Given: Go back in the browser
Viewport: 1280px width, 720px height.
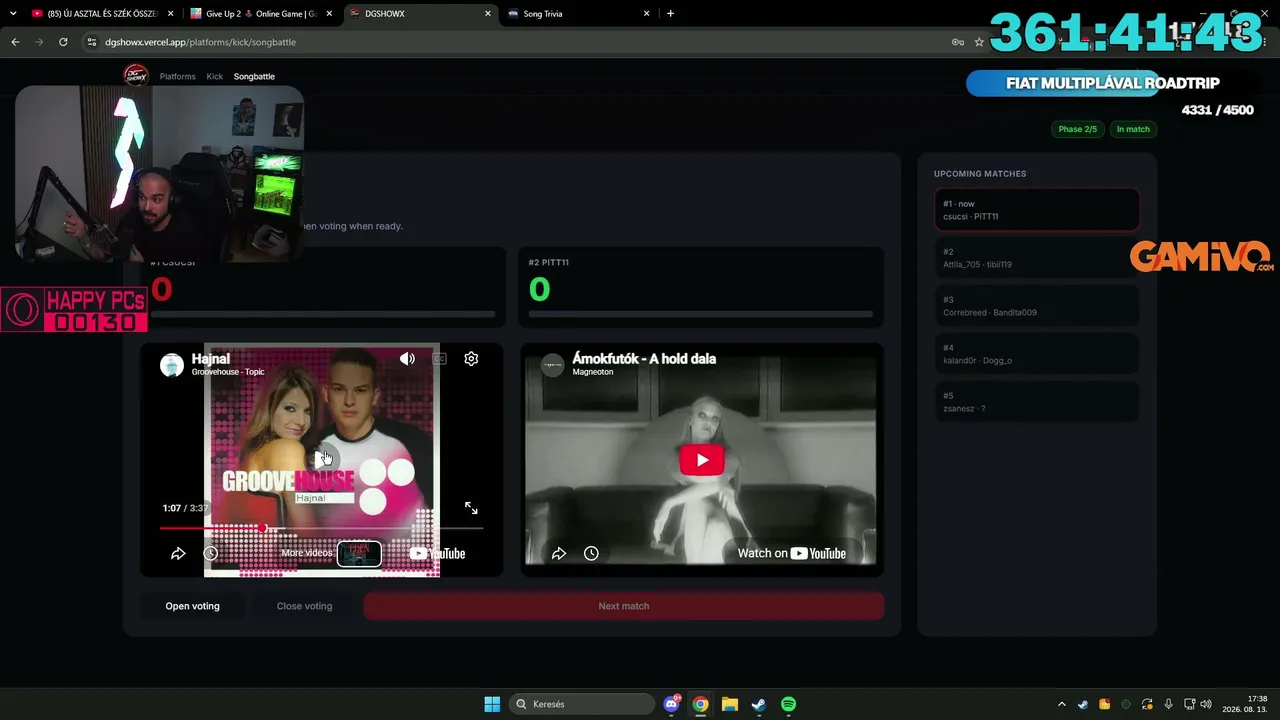Looking at the screenshot, I should tap(15, 42).
